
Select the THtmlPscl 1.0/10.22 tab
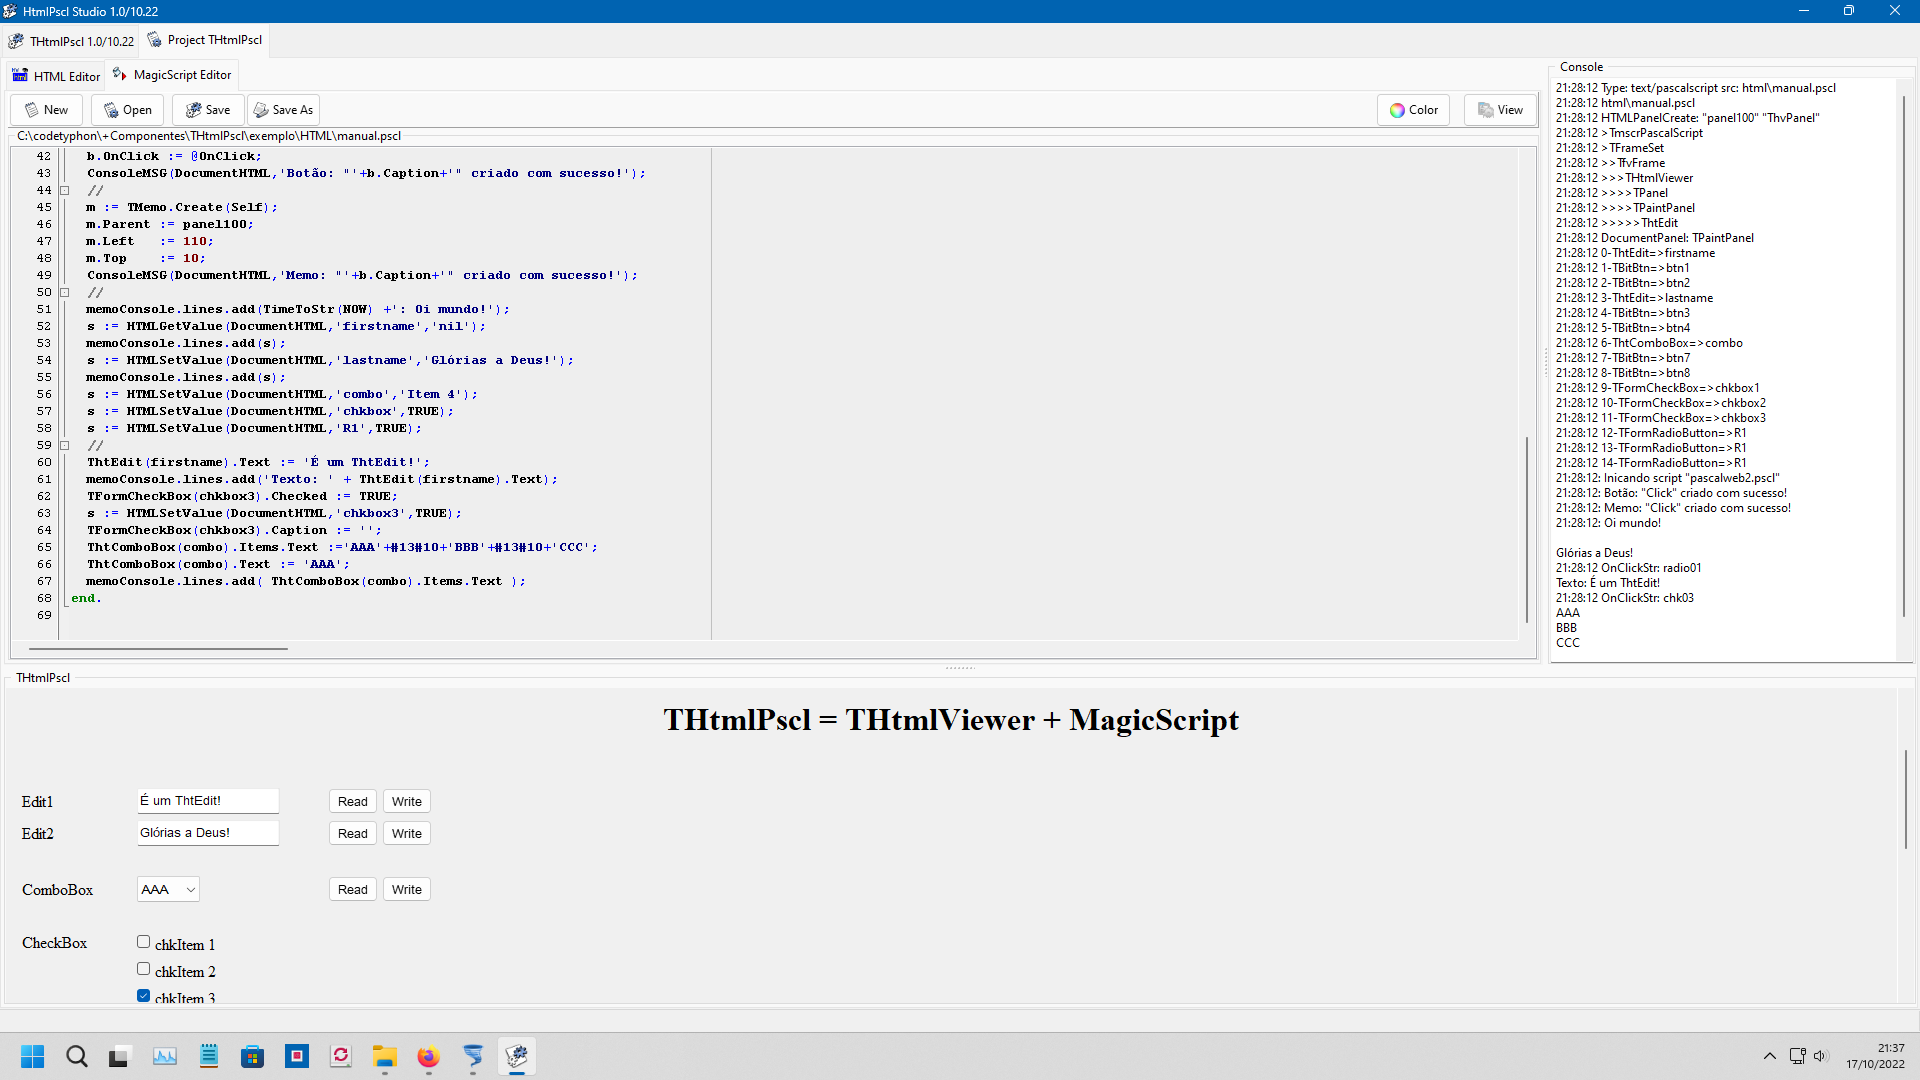click(71, 41)
